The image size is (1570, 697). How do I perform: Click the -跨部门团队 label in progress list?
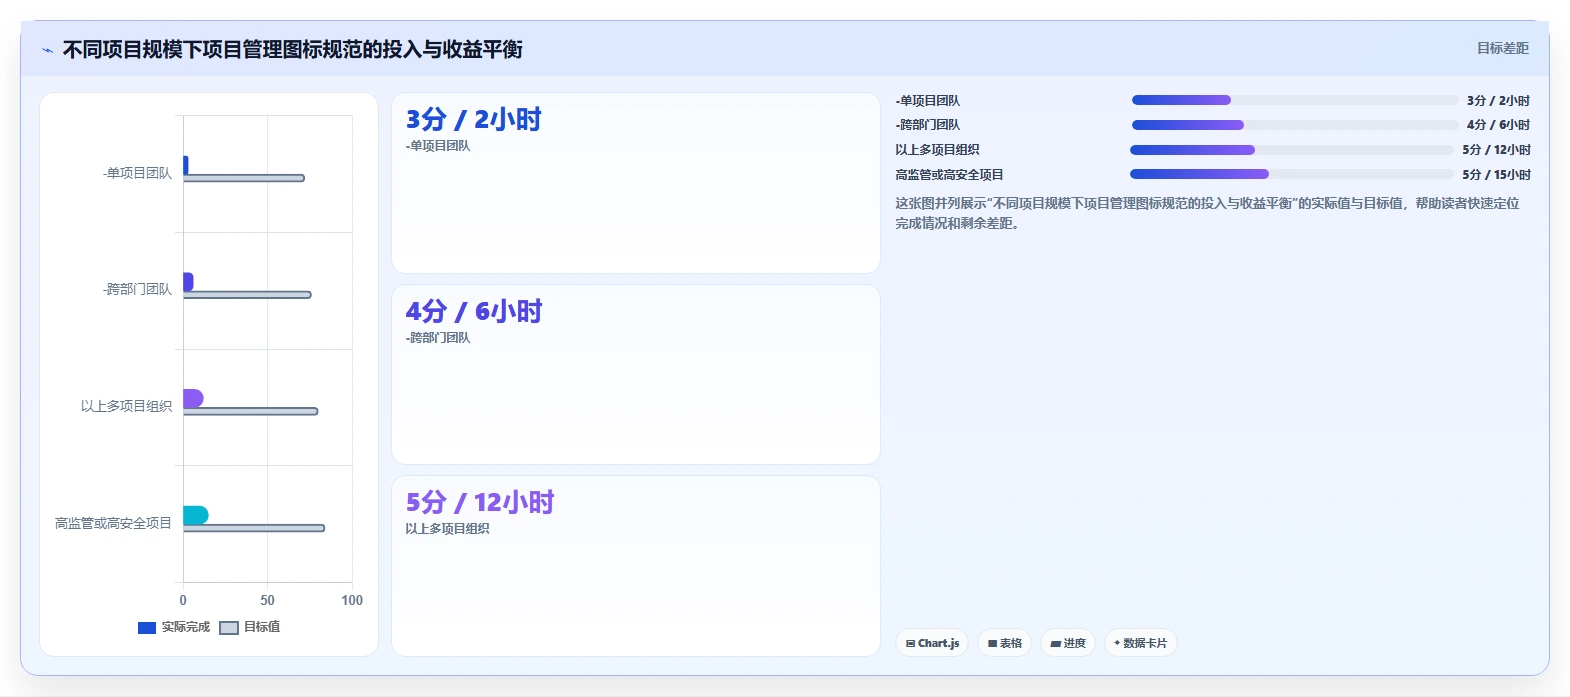point(927,125)
